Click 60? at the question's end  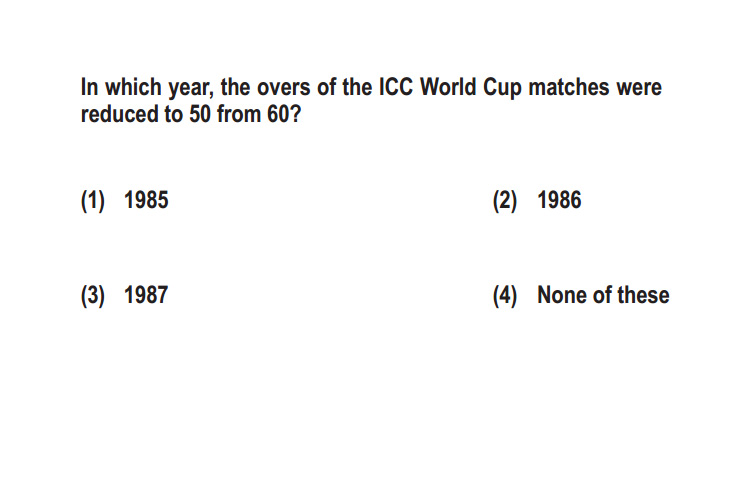point(284,114)
